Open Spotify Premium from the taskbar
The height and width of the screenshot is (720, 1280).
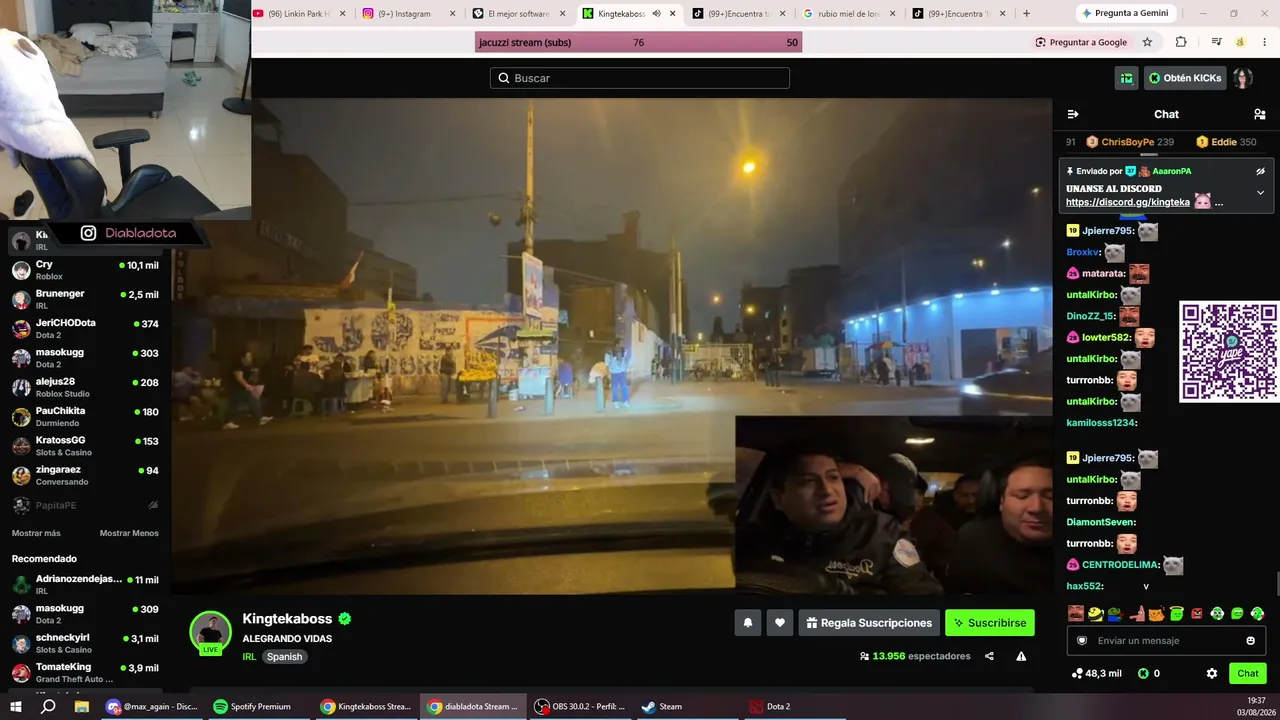[x=252, y=706]
